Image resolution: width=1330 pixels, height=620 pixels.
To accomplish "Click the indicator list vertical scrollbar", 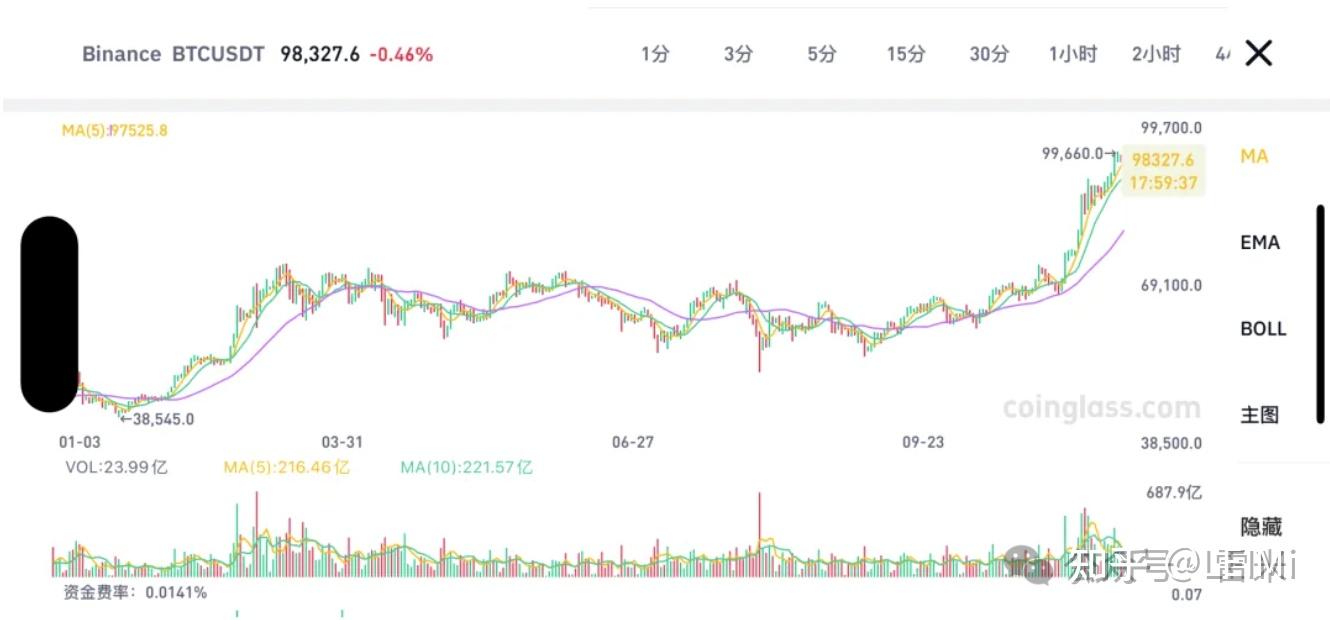I will pos(1320,314).
